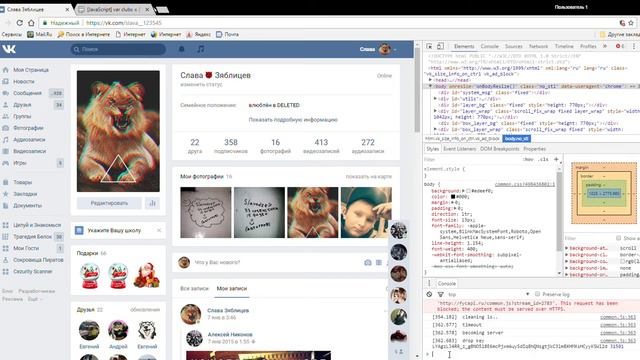Click the DevTools error count icon
Screen dimensions: 640x360
pyautogui.click(x=620, y=46)
